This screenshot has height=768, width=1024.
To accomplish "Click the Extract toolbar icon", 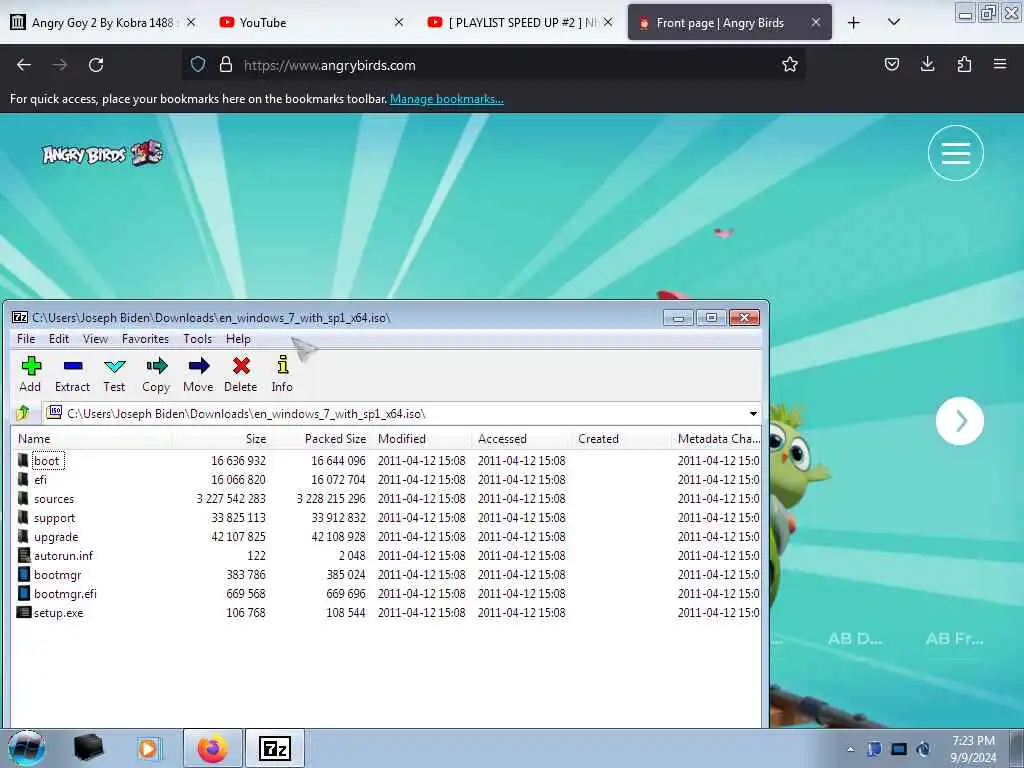I will pyautogui.click(x=72, y=374).
